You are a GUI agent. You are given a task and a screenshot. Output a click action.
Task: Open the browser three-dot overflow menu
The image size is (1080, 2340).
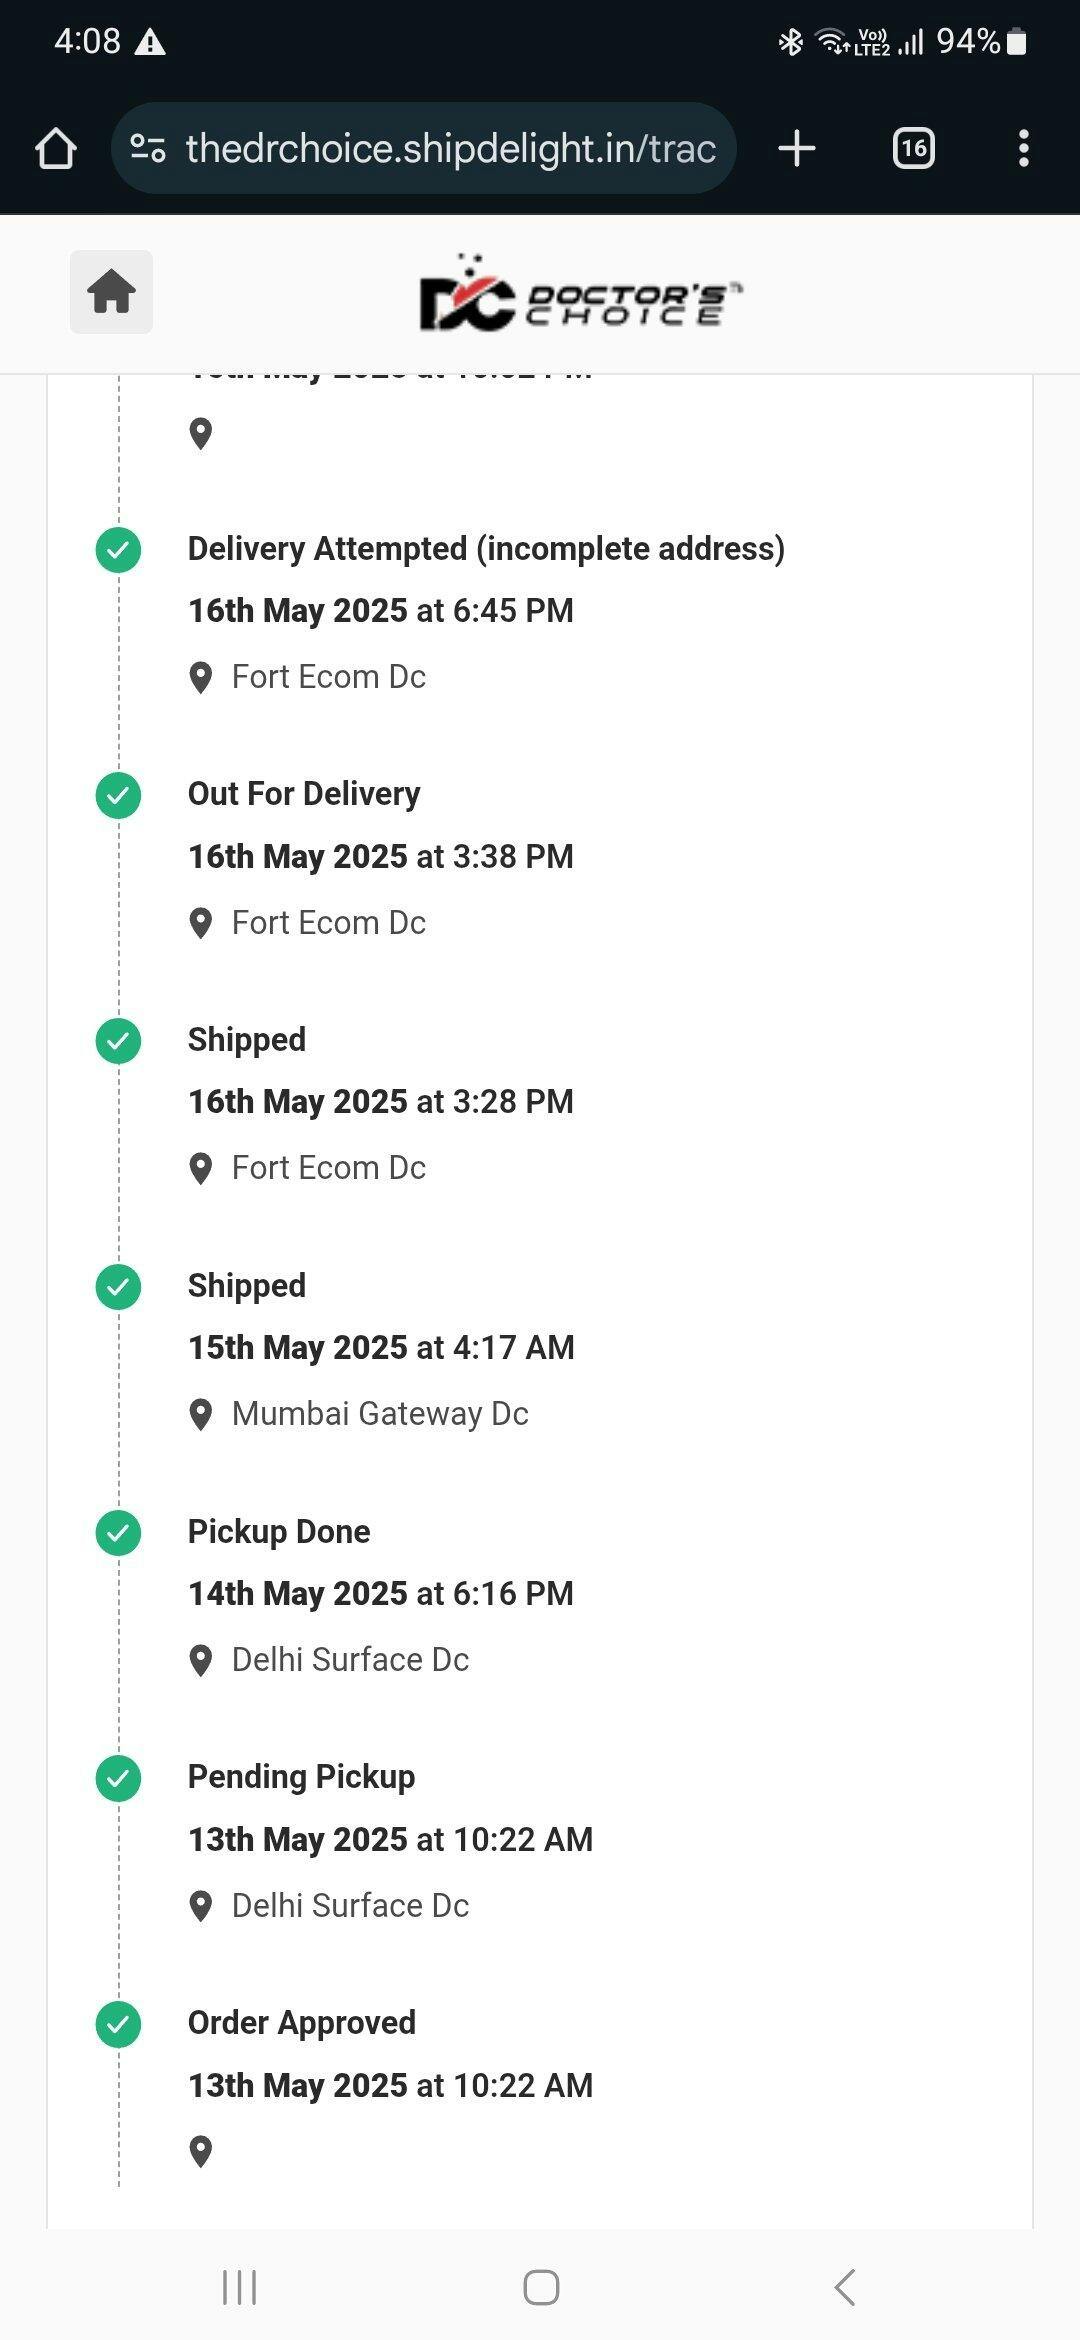tap(1023, 149)
